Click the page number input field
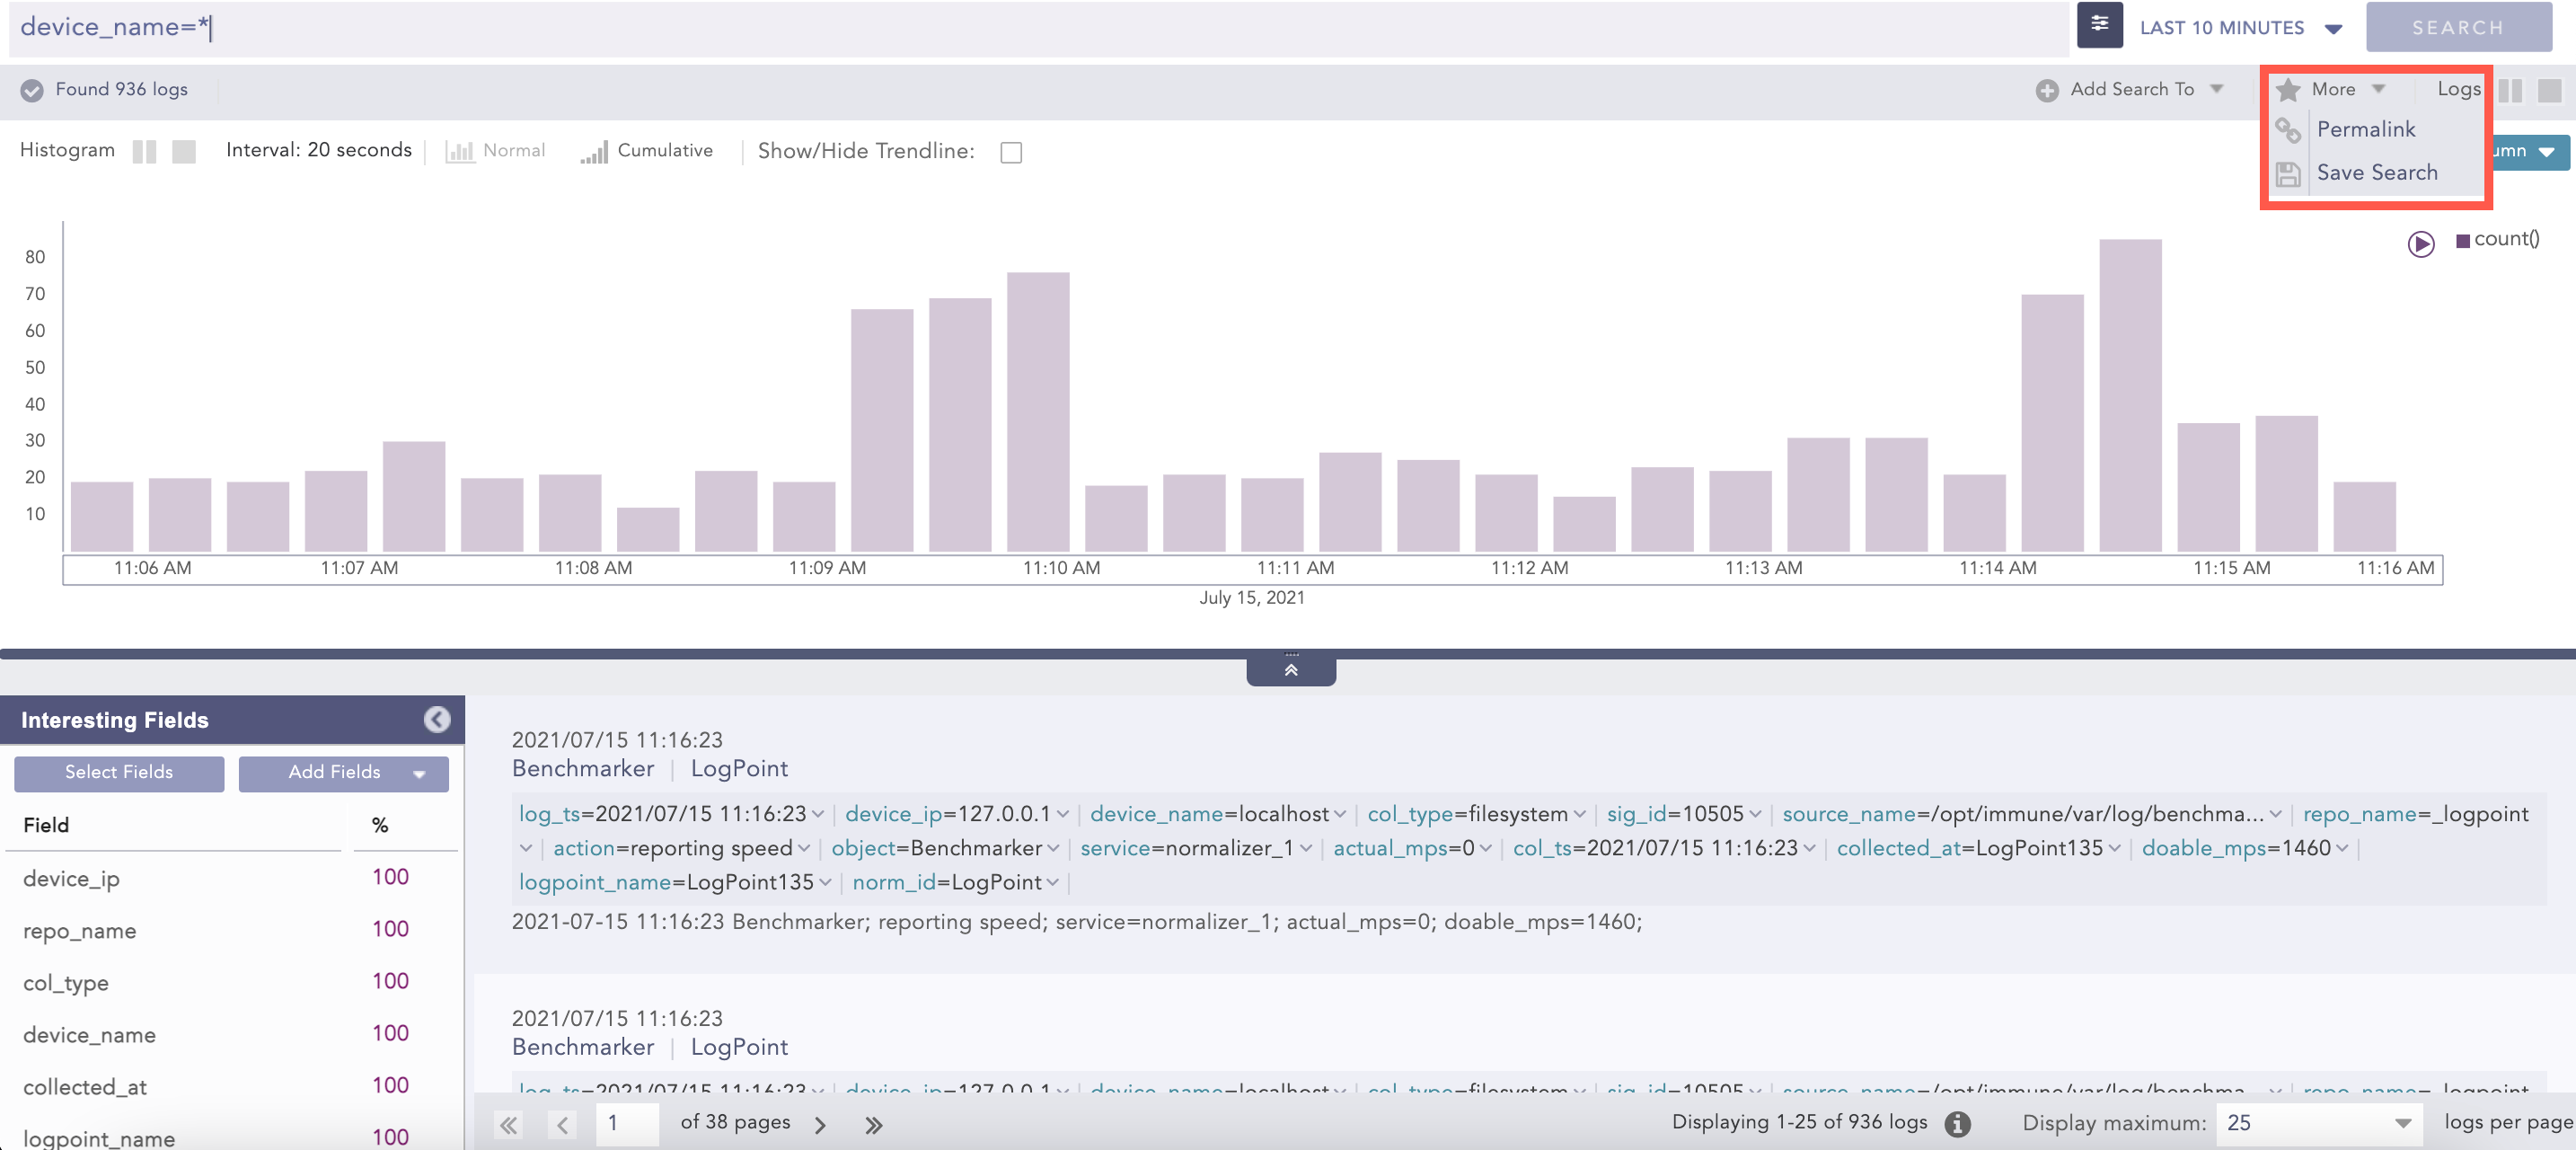 627,1123
